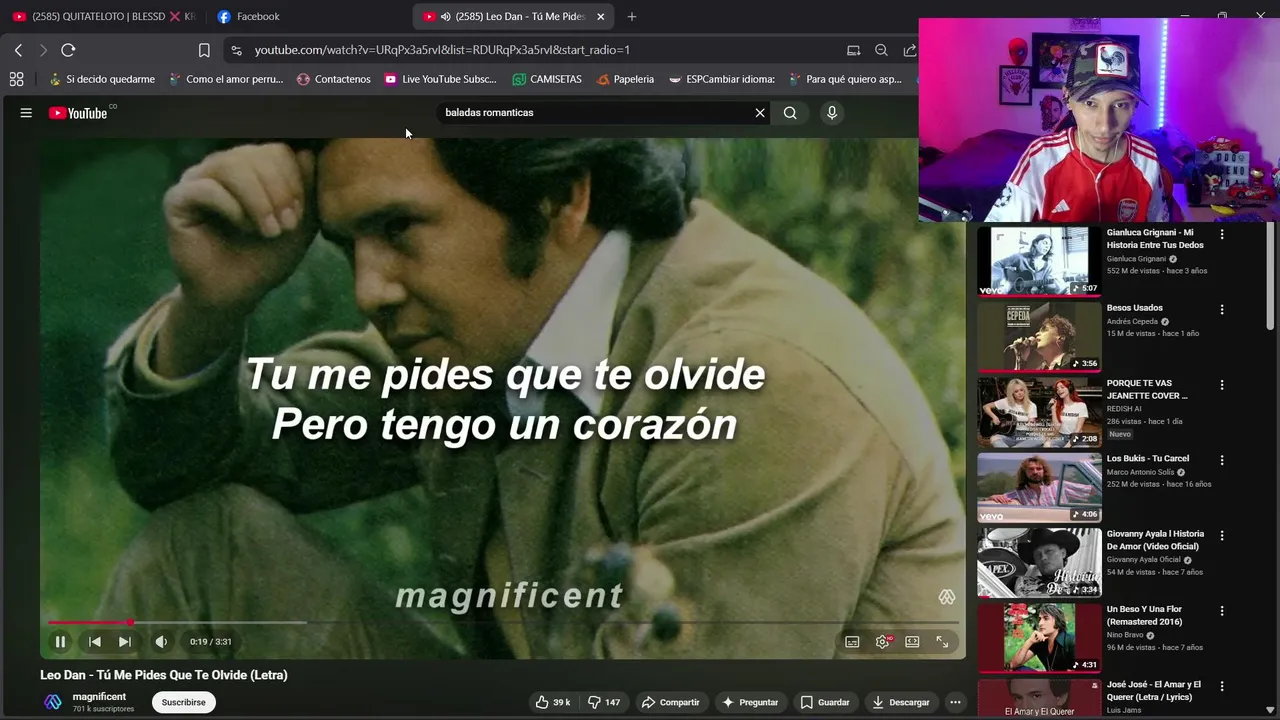Clear the search box with X
The image size is (1280, 720).
(760, 113)
